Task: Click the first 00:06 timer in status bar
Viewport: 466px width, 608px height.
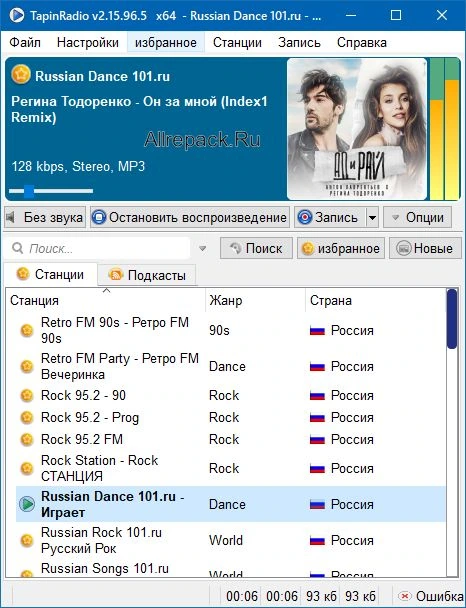Action: 242,596
